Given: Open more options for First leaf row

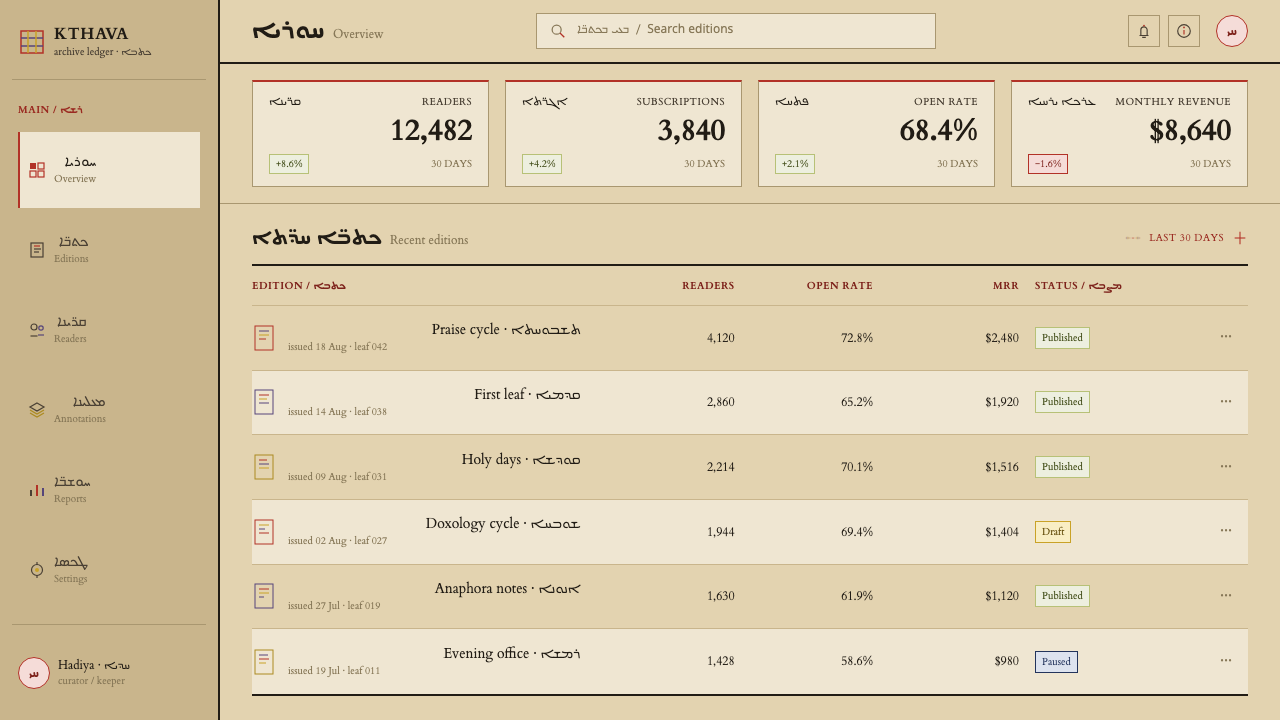Looking at the screenshot, I should click(x=1226, y=402).
